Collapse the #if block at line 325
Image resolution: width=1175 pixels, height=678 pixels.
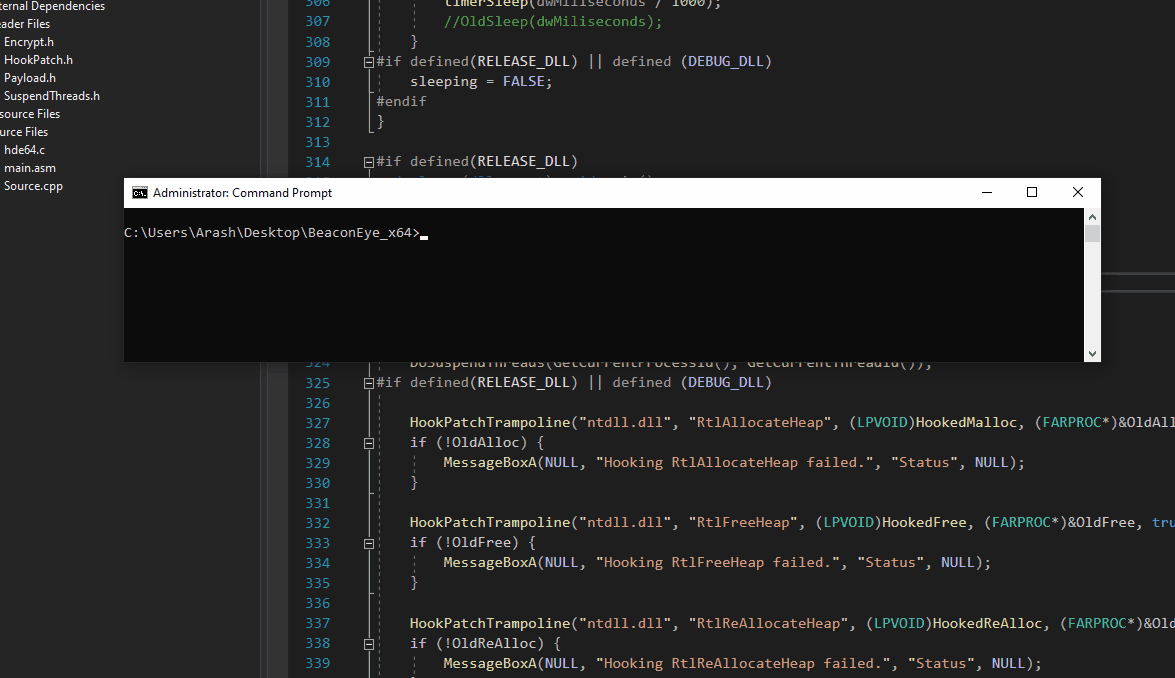point(369,383)
